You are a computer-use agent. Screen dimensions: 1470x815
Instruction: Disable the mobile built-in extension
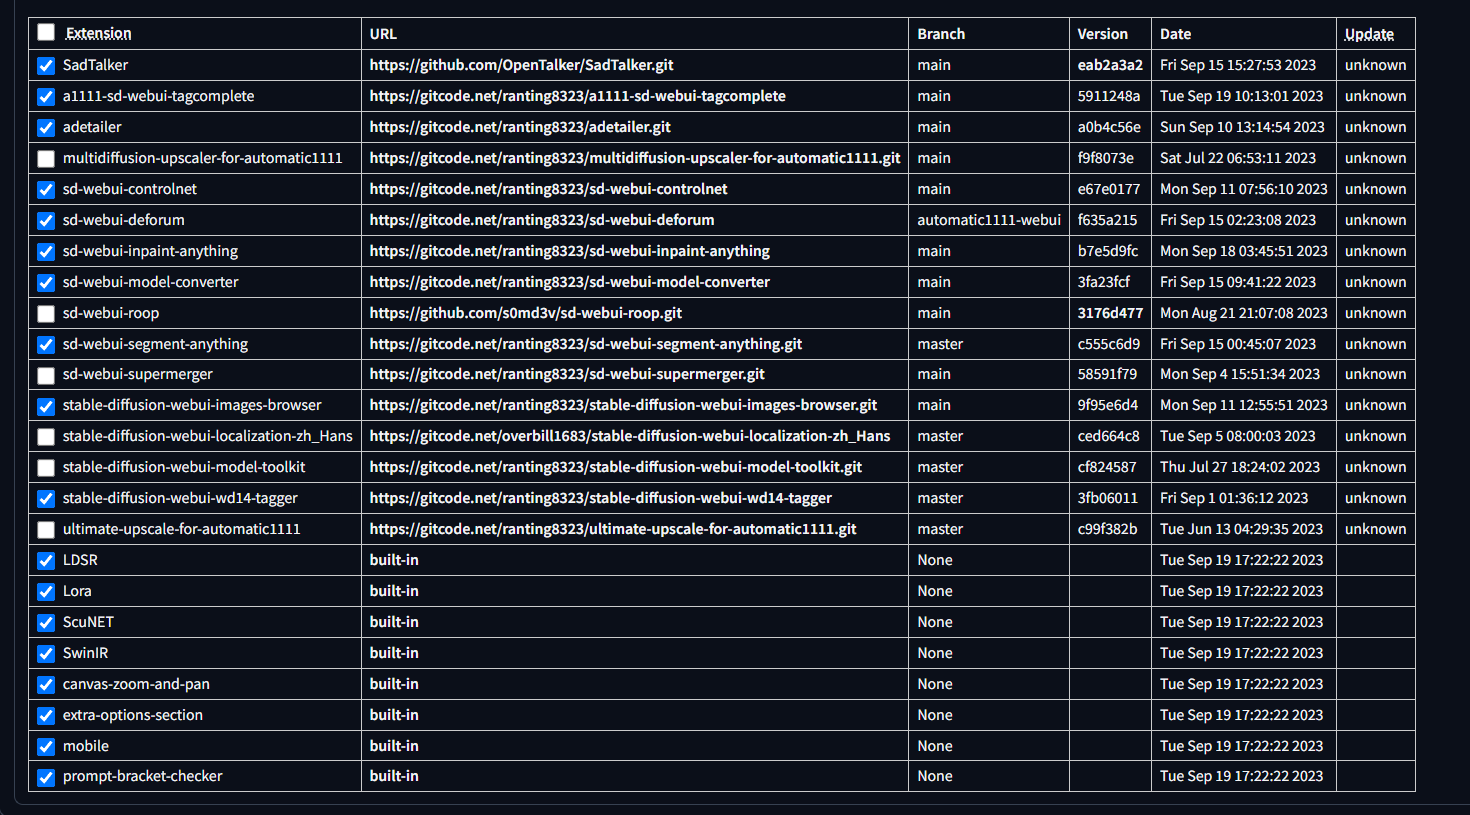[46, 745]
